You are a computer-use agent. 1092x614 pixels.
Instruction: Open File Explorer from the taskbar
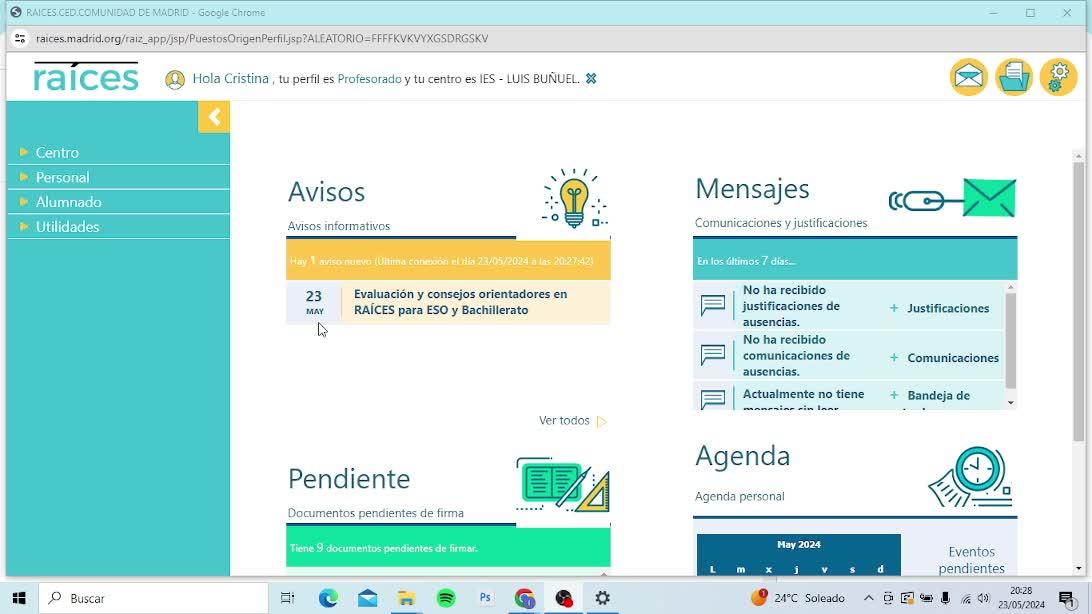407,598
